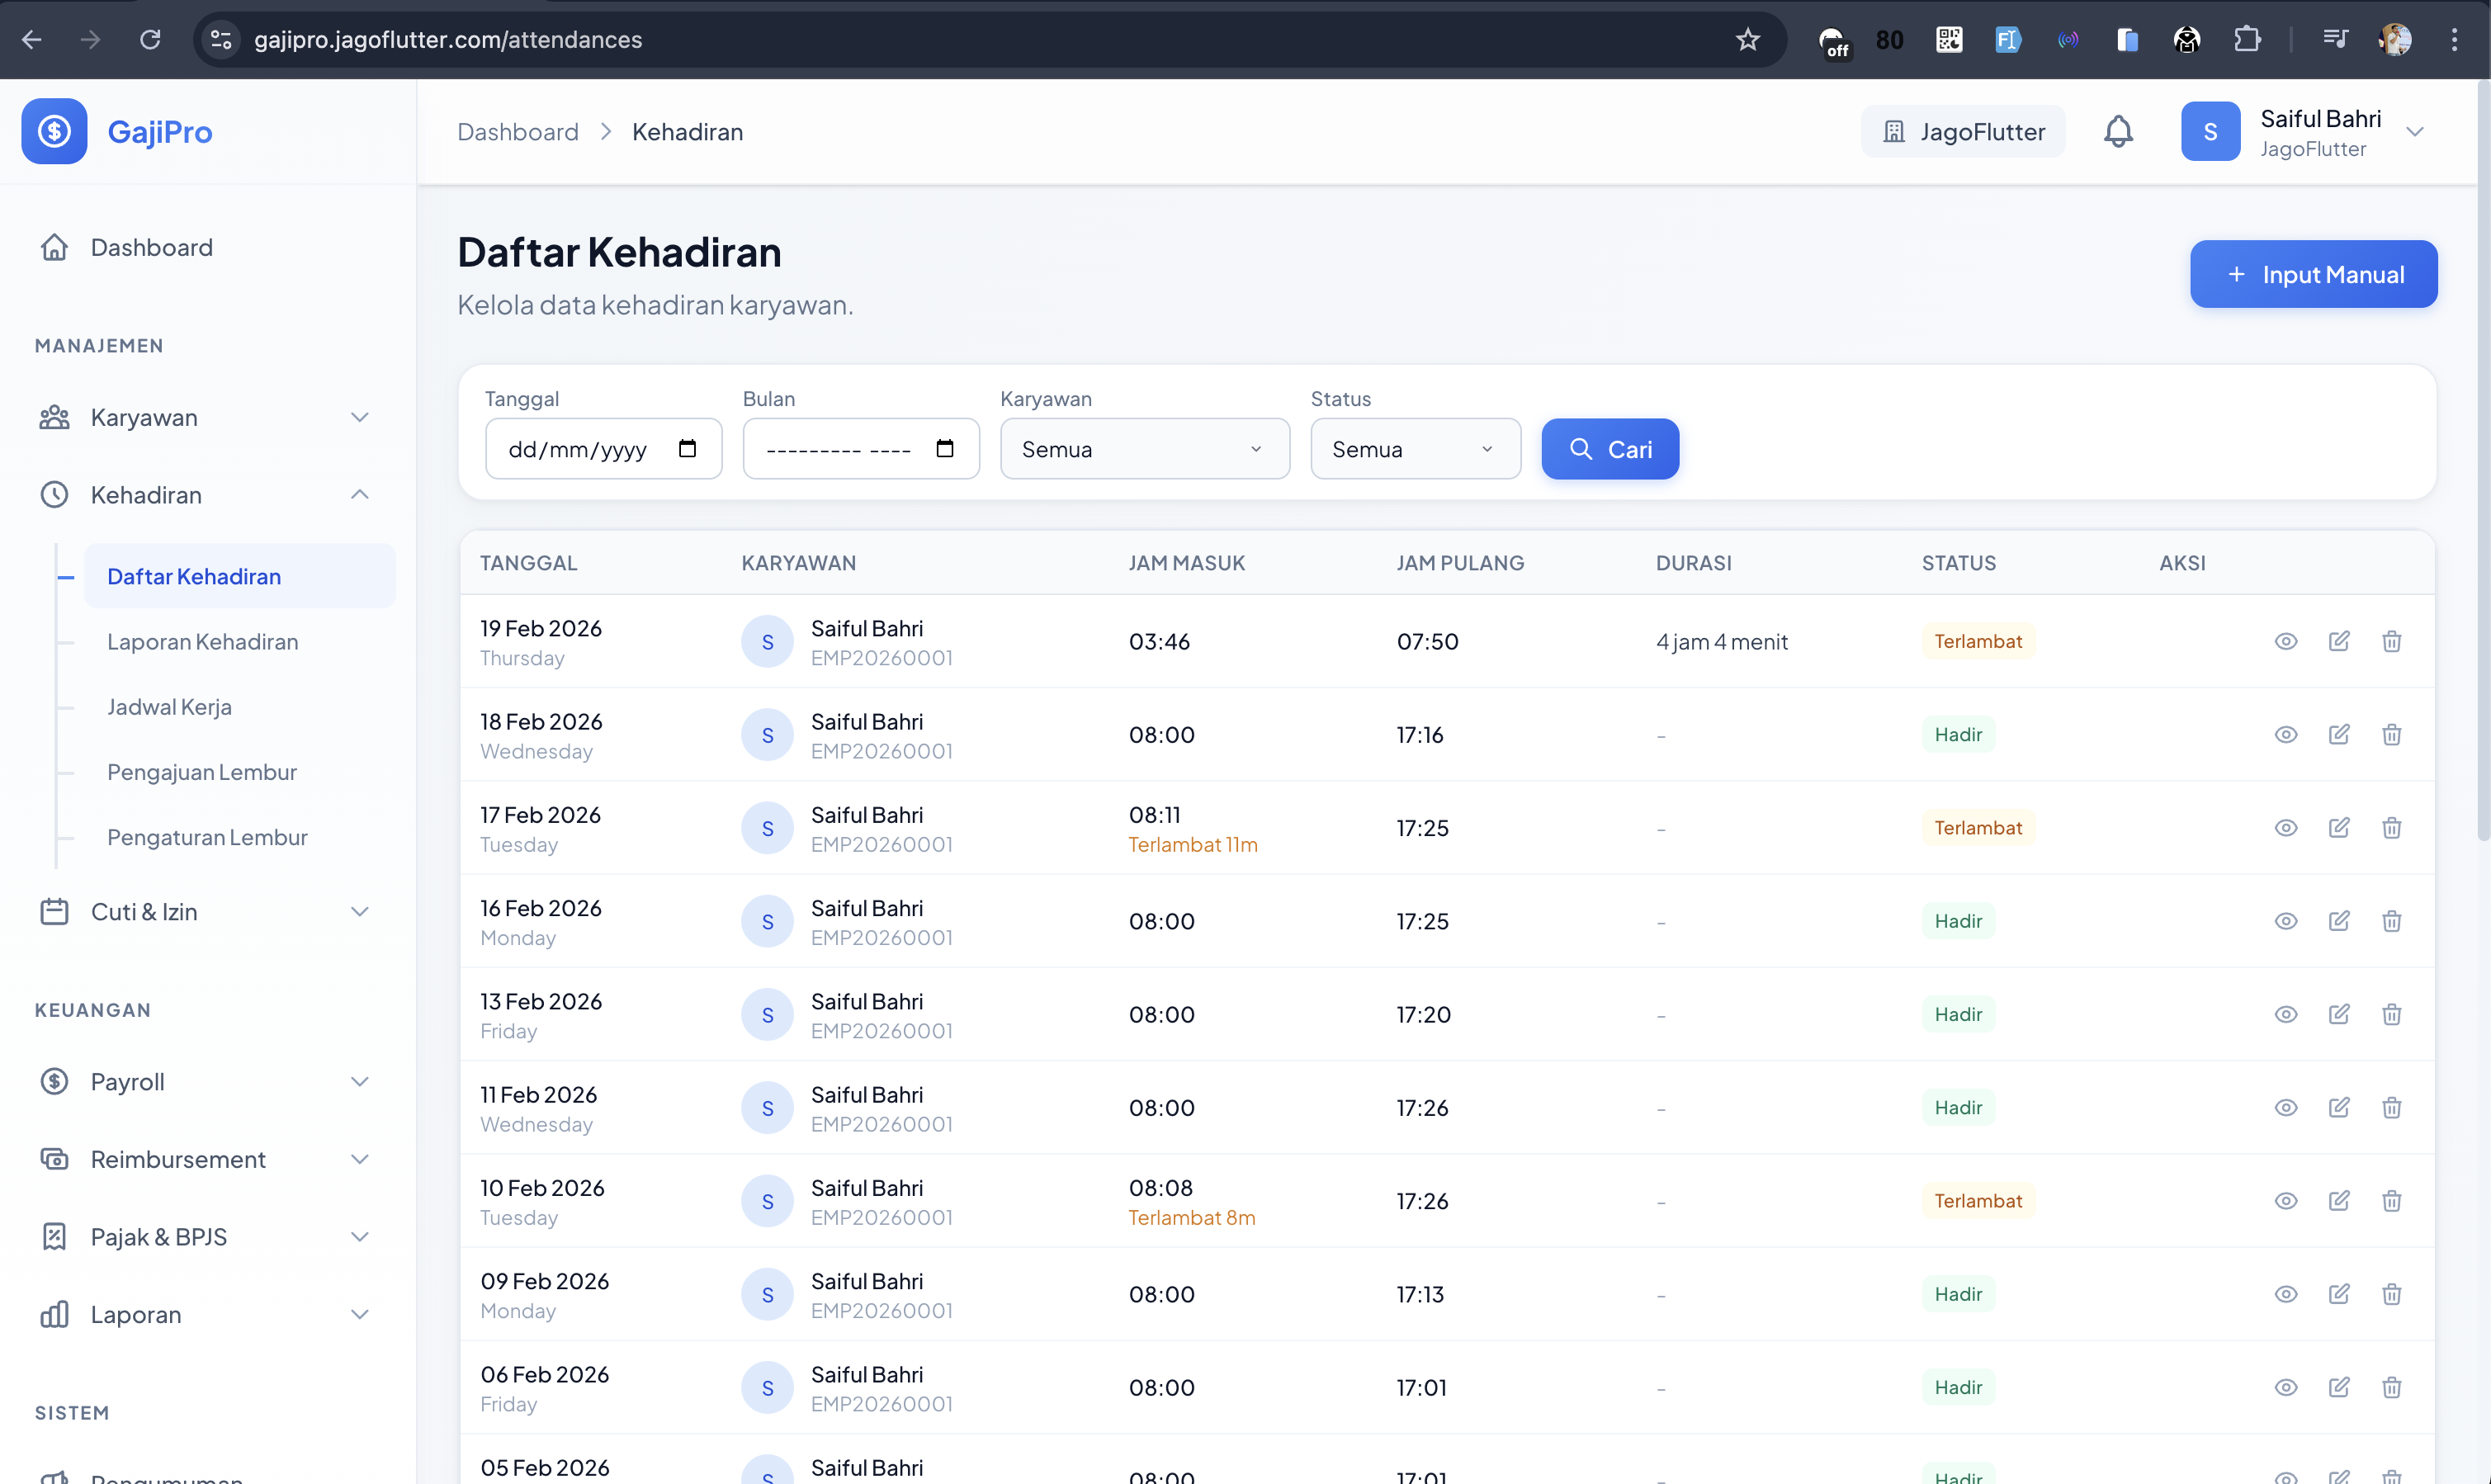2491x1484 pixels.
Task: Open Pengajuan Lembur in sidebar
Action: (x=201, y=772)
